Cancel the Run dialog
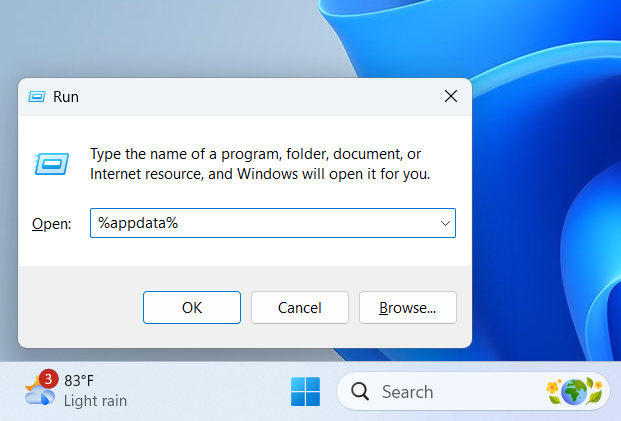 pyautogui.click(x=300, y=307)
